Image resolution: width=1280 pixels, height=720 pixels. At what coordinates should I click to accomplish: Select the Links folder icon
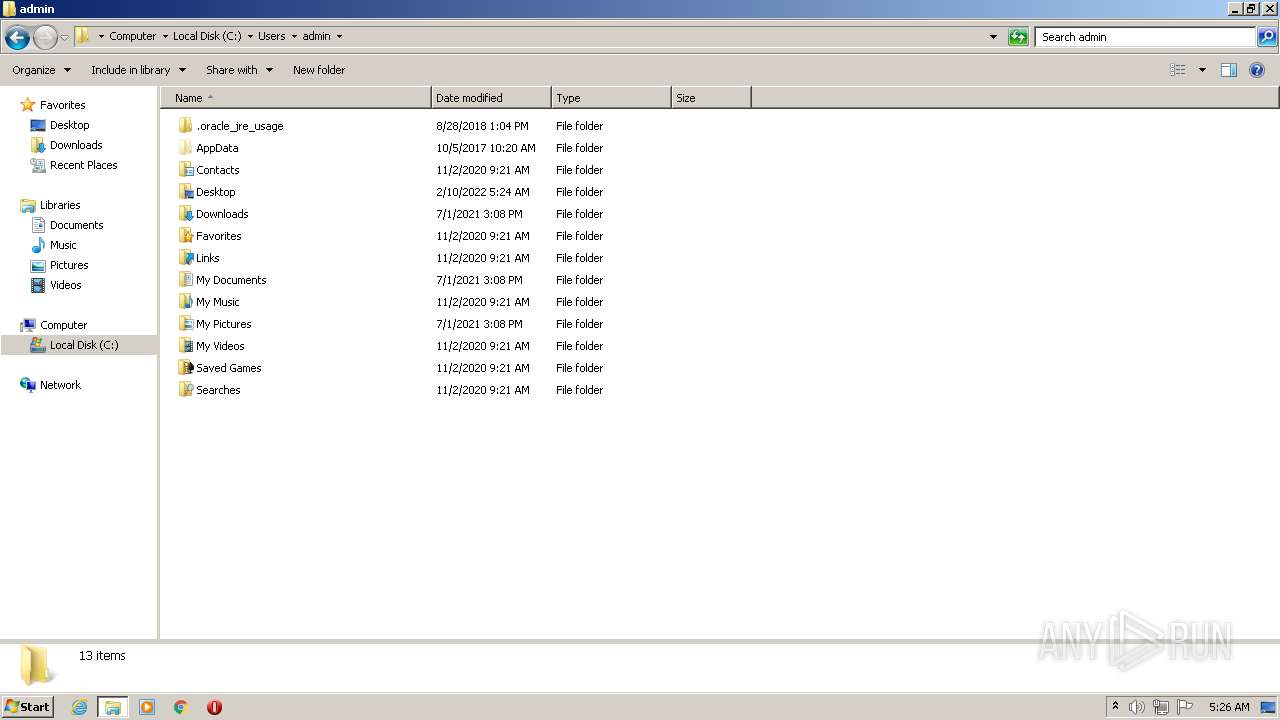[x=186, y=258]
